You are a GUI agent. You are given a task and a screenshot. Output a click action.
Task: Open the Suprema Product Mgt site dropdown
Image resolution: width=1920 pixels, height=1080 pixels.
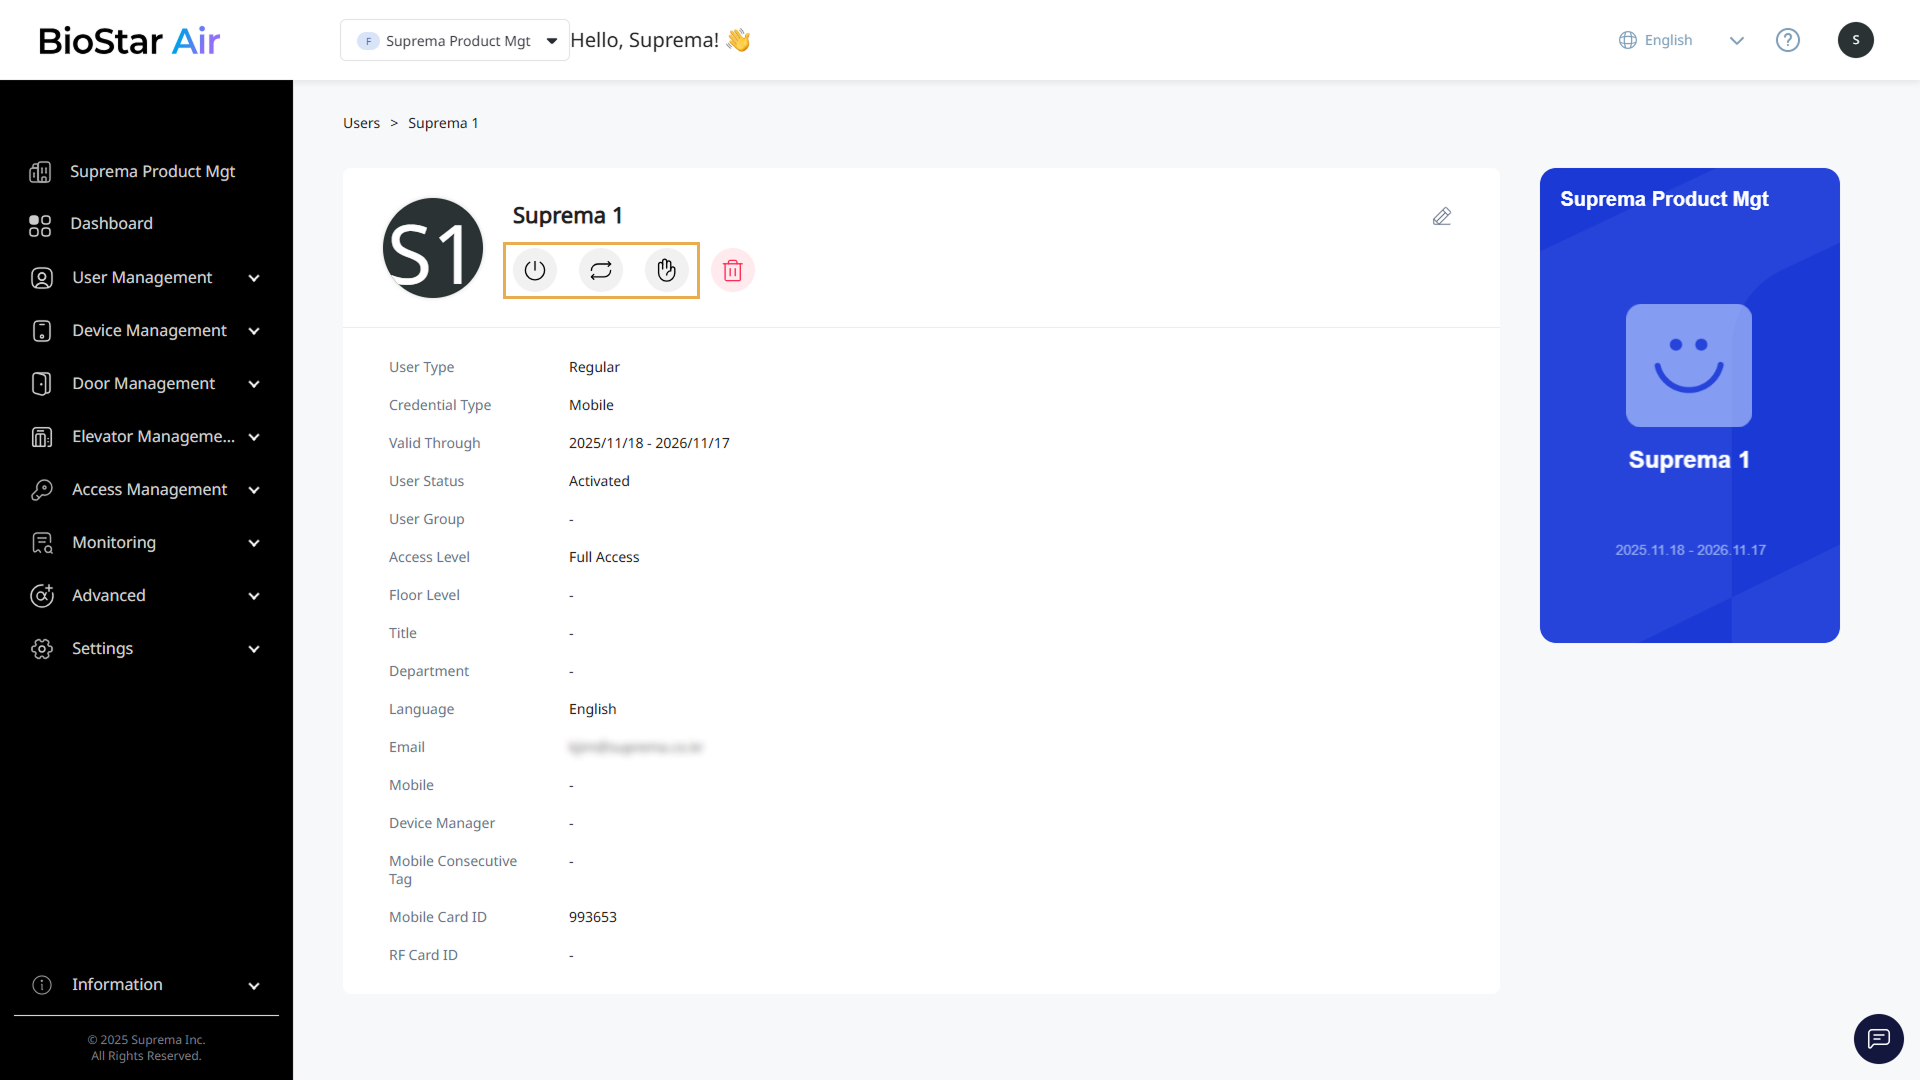455,40
